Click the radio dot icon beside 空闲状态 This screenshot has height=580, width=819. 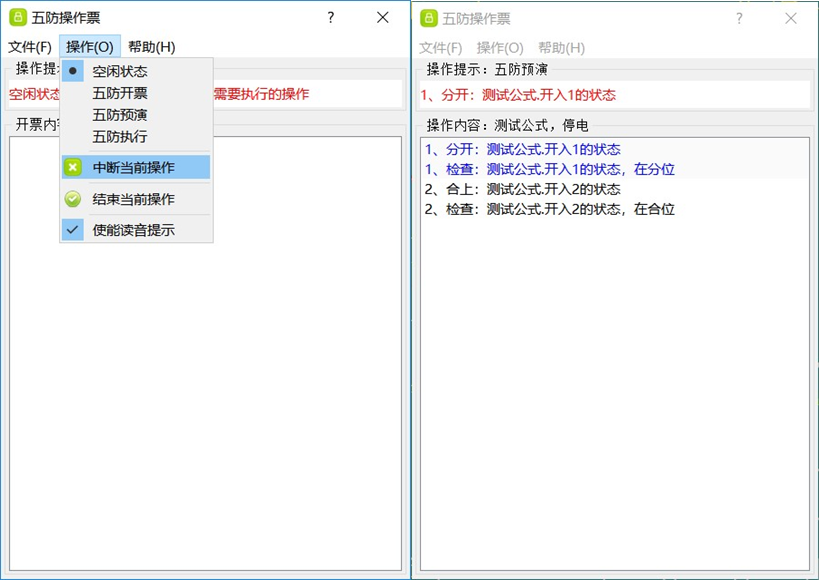click(x=72, y=70)
